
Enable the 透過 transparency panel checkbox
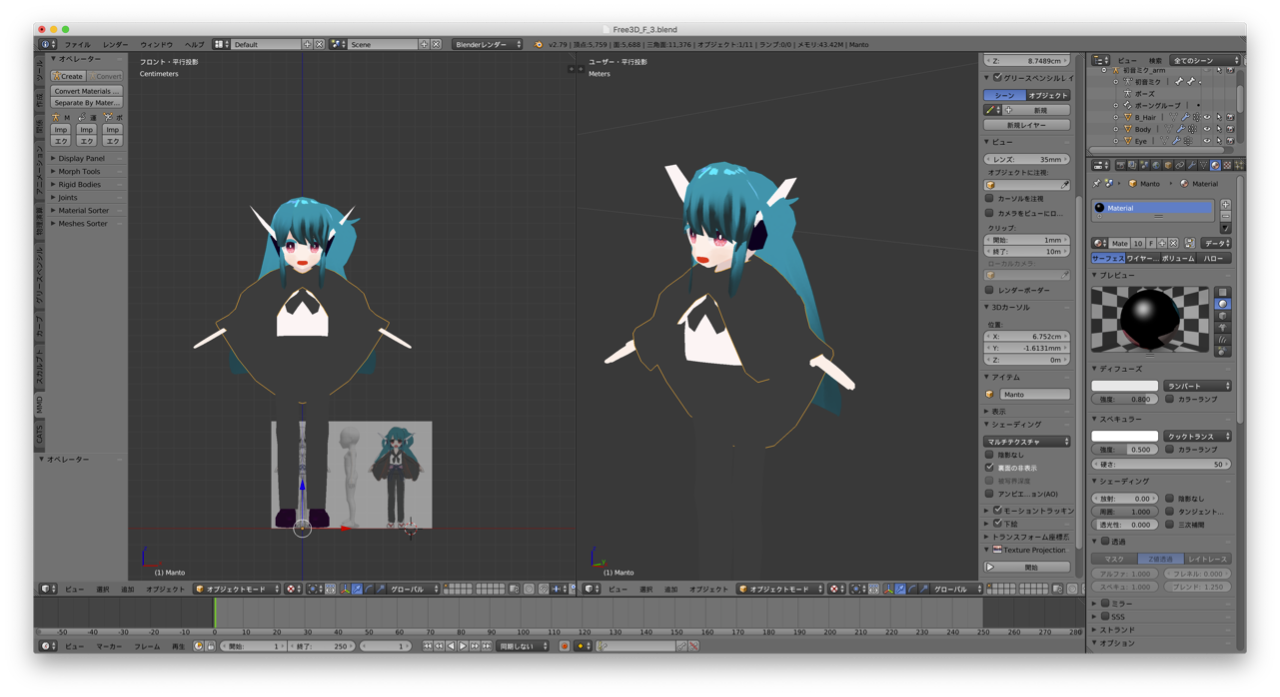[1105, 541]
